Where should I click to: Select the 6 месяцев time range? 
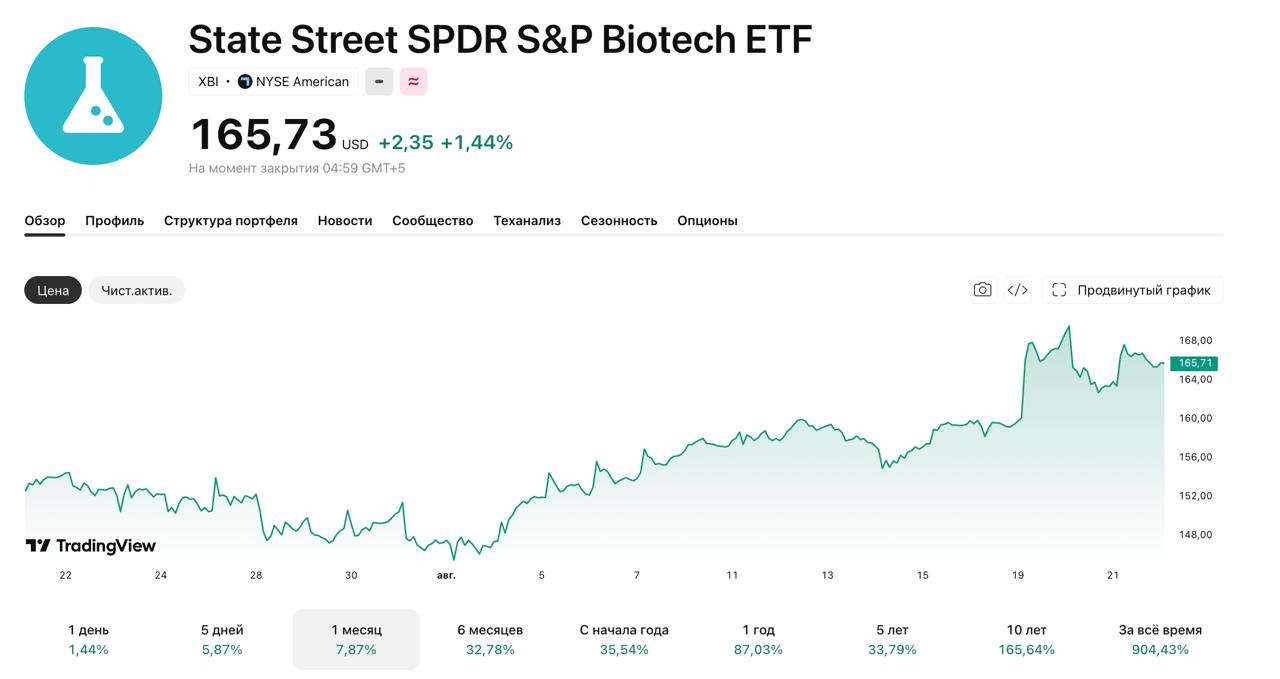click(x=490, y=640)
